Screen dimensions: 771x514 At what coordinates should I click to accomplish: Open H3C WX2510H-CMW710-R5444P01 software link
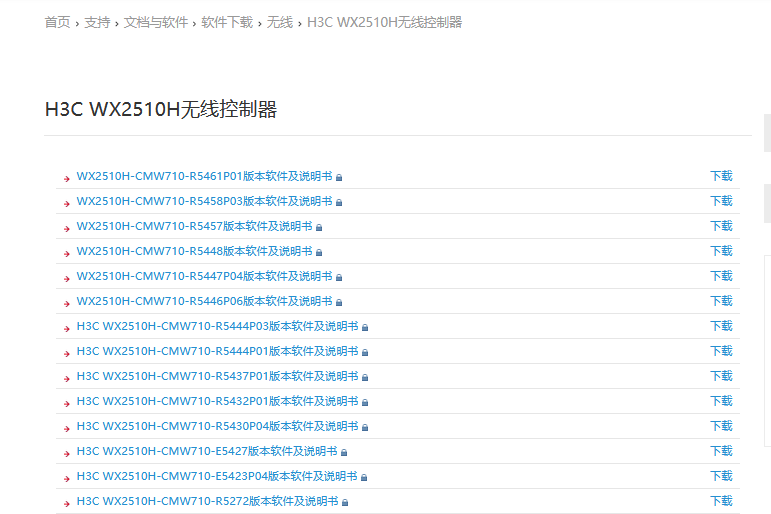(218, 351)
